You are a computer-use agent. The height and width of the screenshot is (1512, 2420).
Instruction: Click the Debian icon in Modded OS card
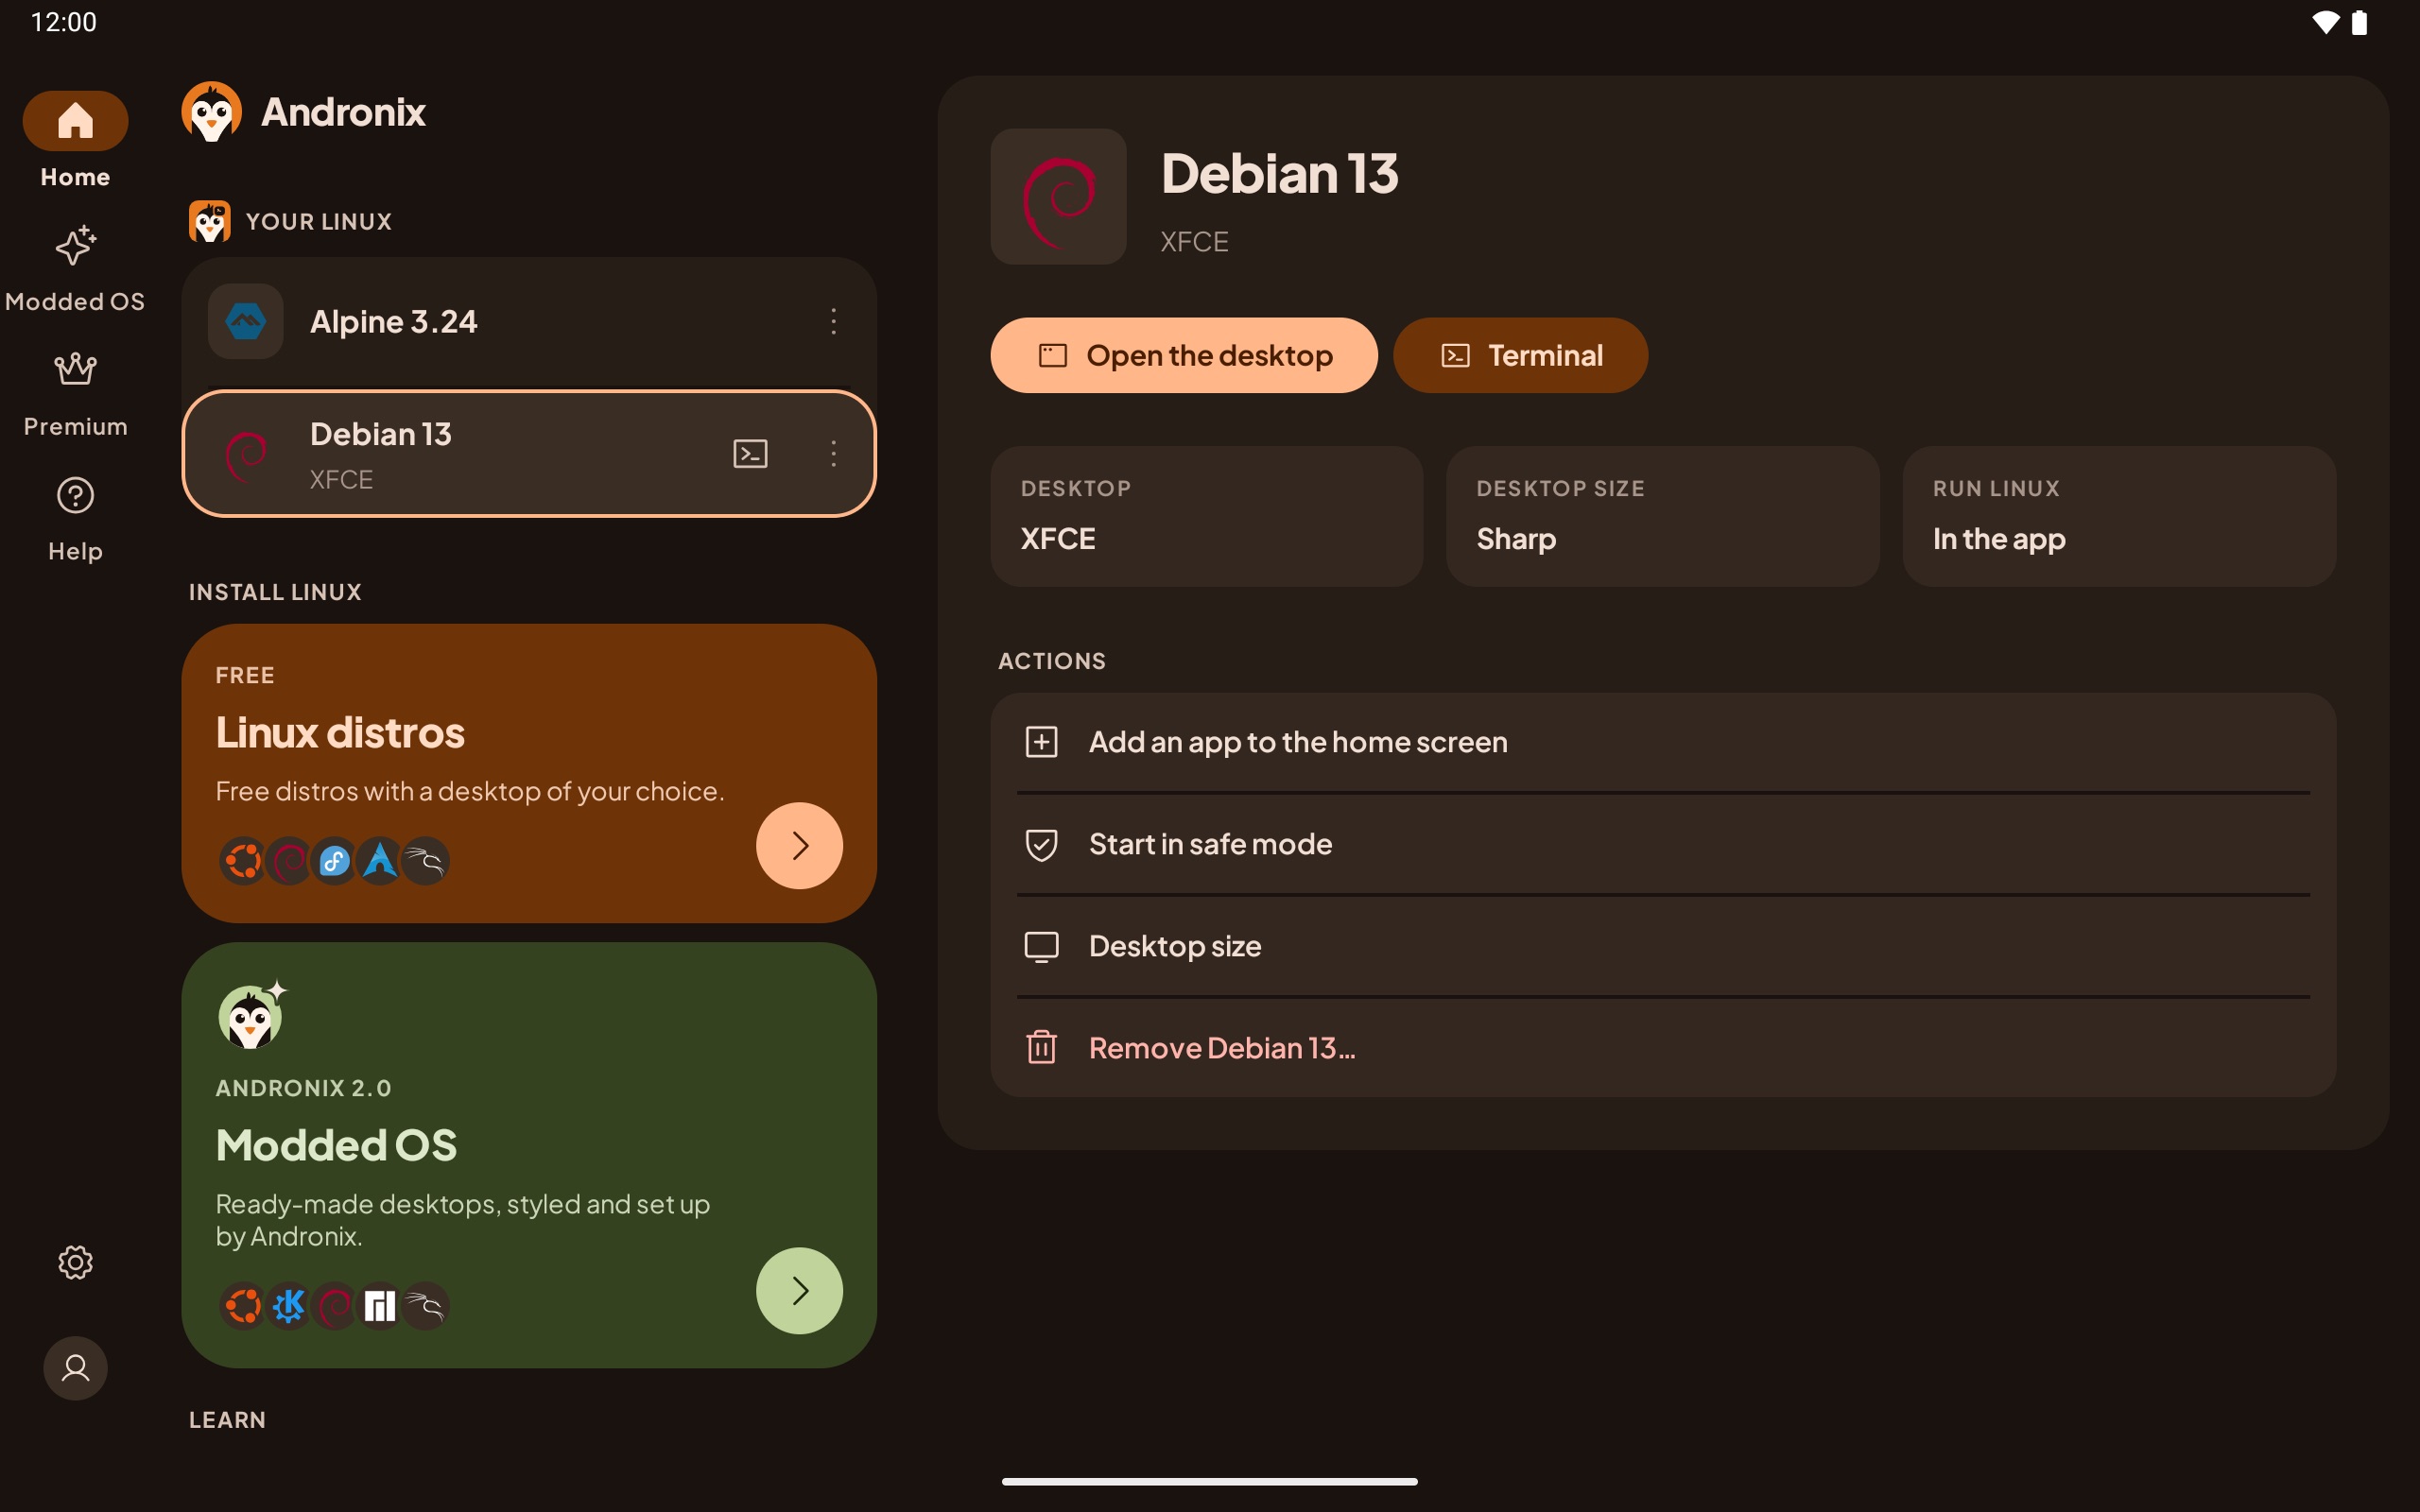(334, 1306)
